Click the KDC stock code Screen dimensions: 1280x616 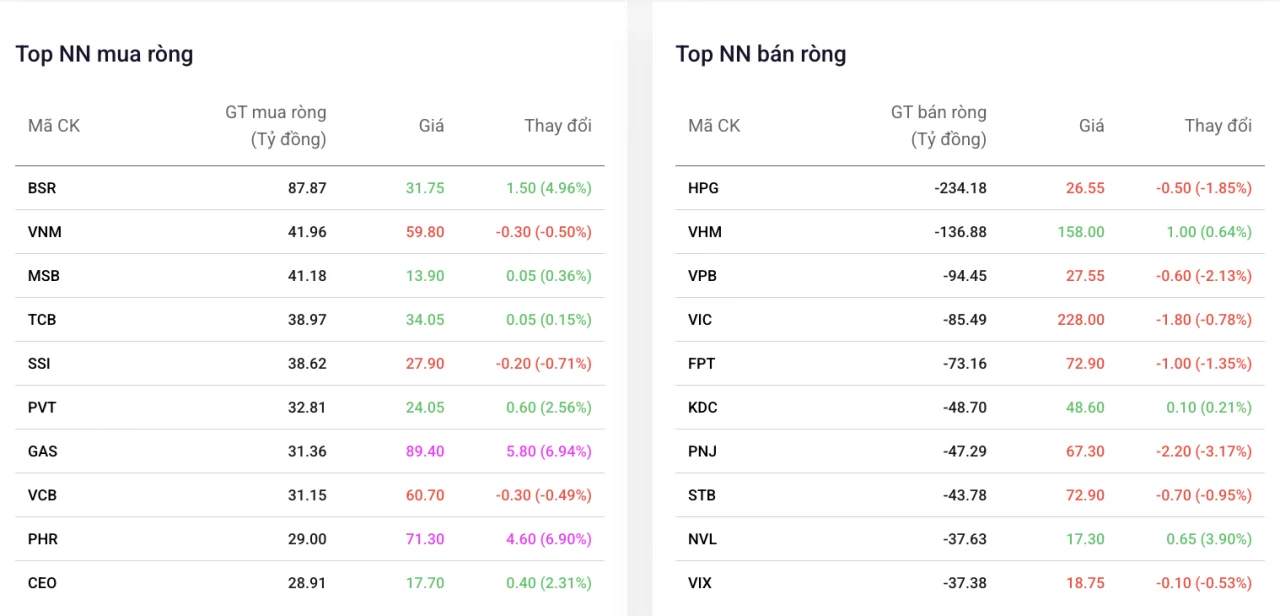click(x=703, y=408)
